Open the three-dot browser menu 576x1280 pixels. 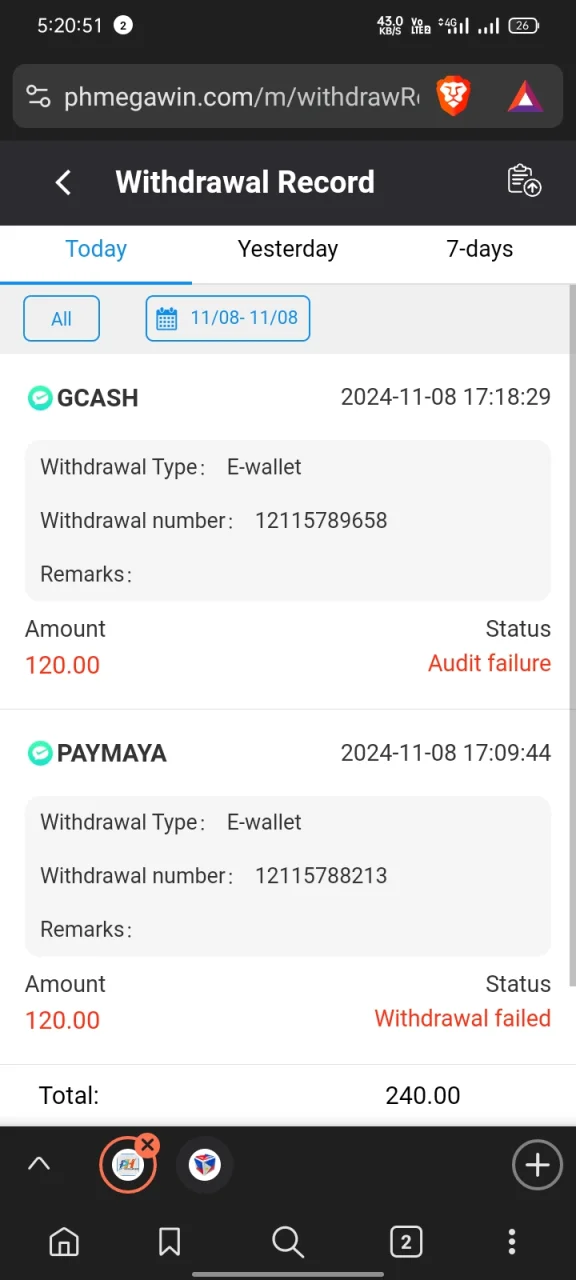512,1242
